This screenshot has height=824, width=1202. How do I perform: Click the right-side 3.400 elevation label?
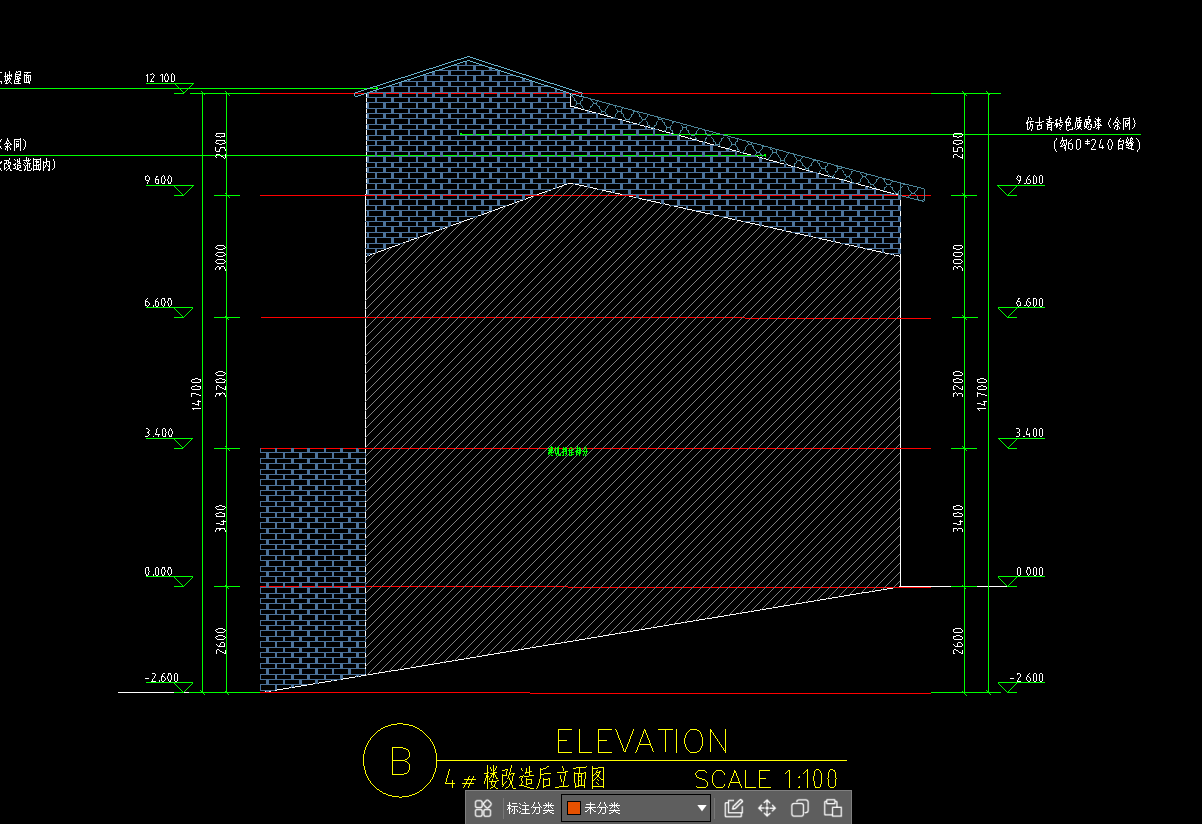(1029, 433)
